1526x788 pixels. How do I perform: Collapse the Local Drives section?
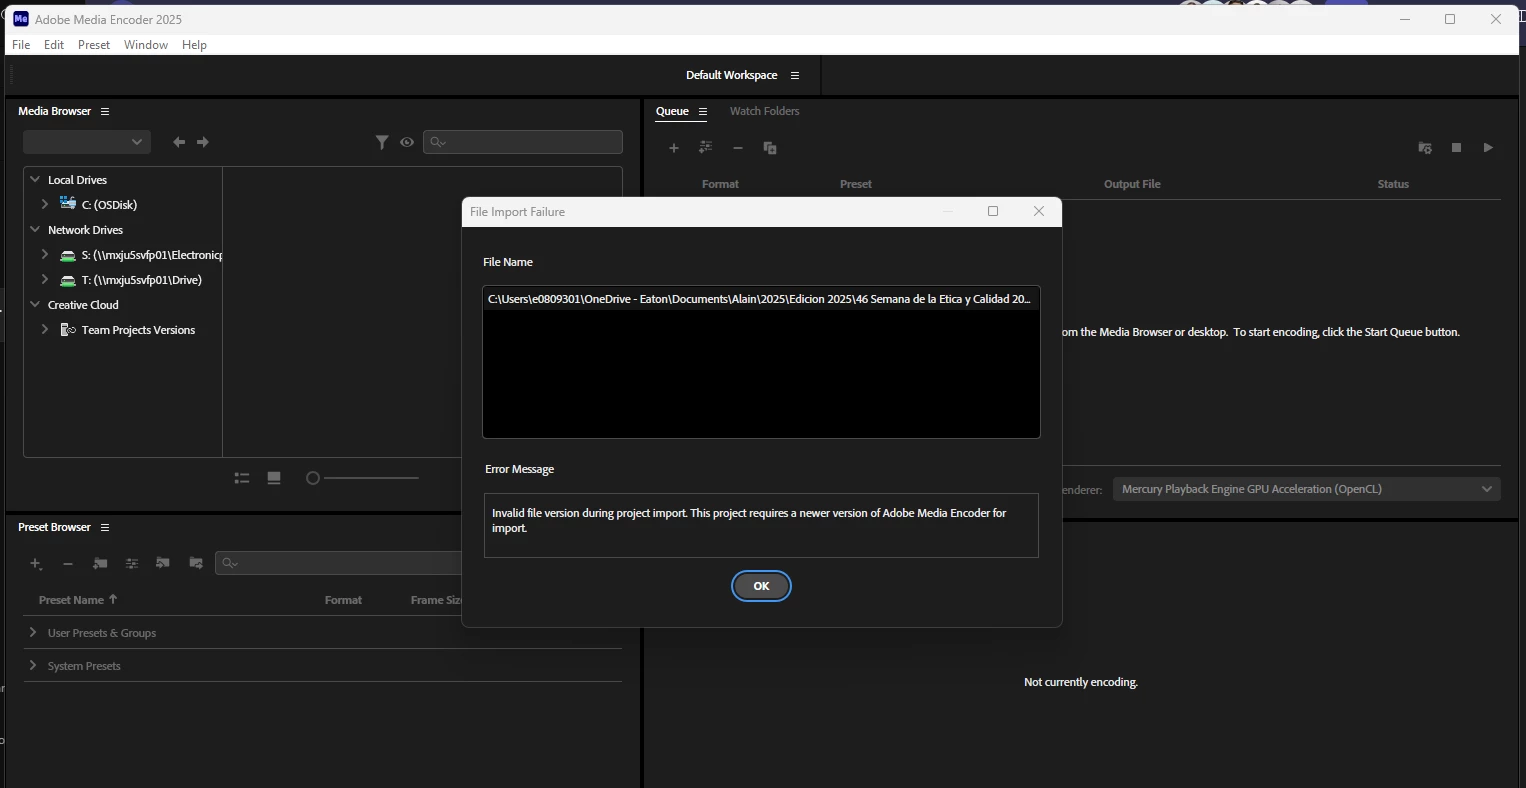[35, 179]
